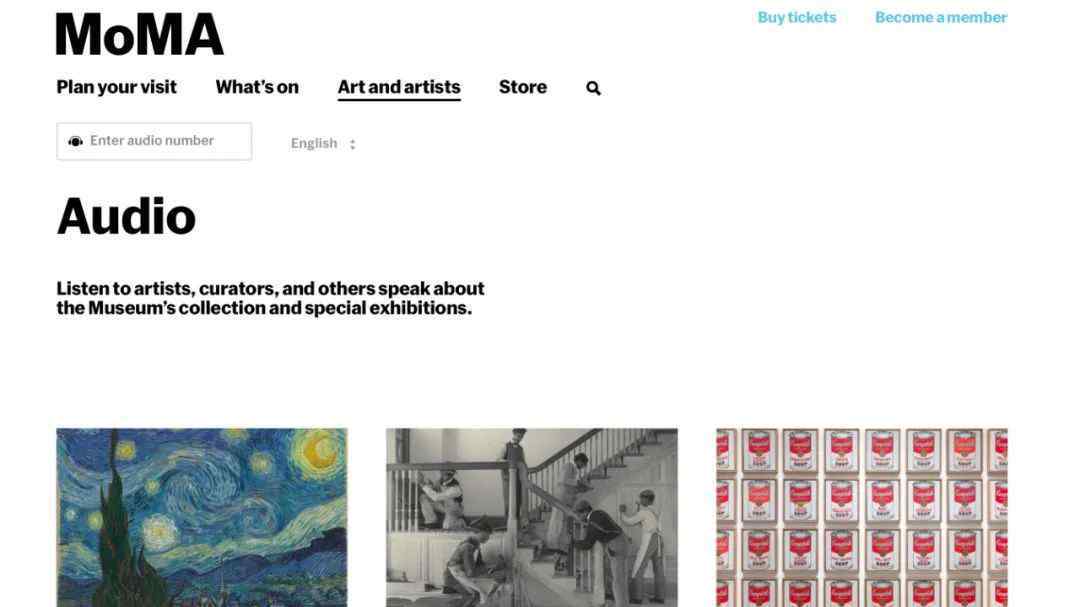This screenshot has height=607, width=1080.
Task: Open the black-and-white staircase workers photo
Action: (x=532, y=517)
